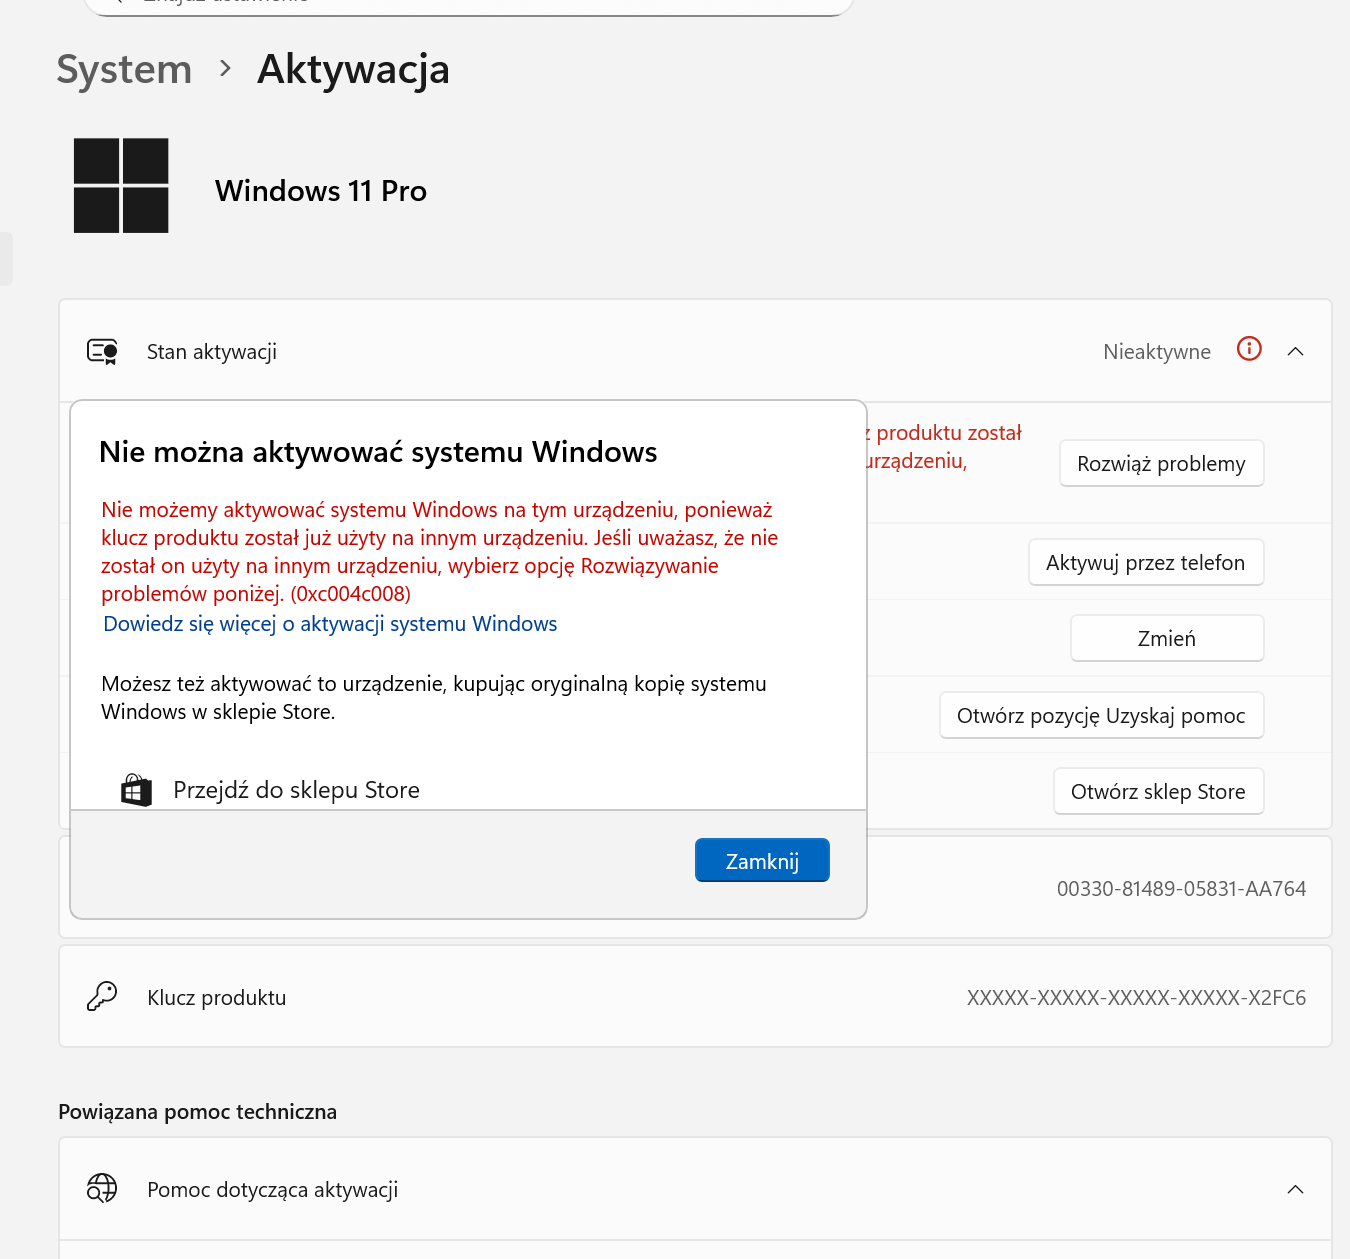Viewport: 1350px width, 1259px height.
Task: Click the activation state certificate icon
Action: tap(102, 351)
